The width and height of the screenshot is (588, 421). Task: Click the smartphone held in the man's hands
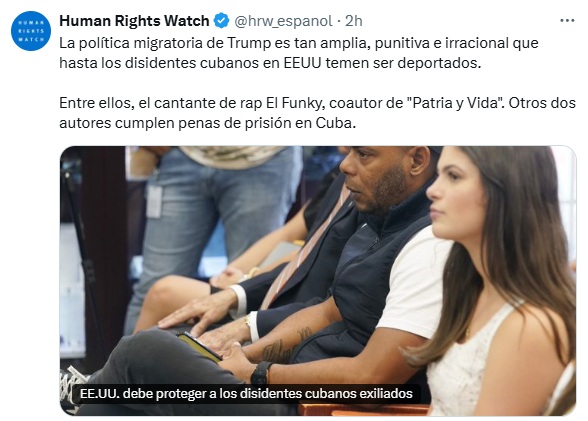199,347
